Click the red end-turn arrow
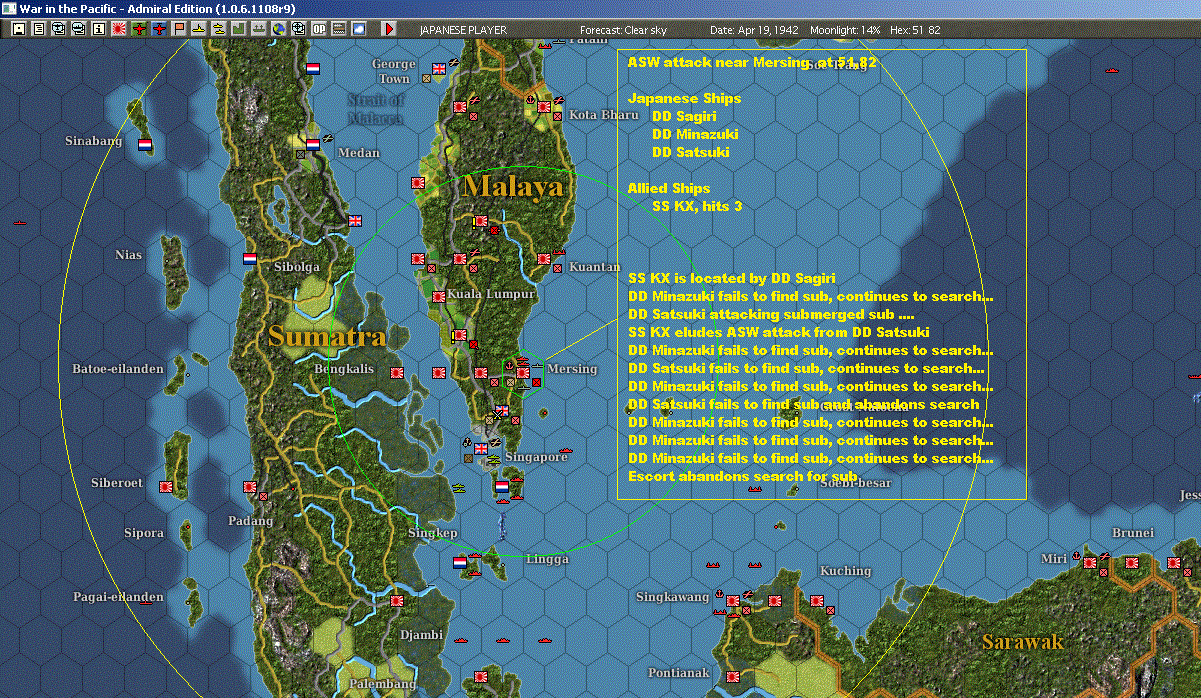Viewport: 1201px width, 698px height. (x=389, y=29)
